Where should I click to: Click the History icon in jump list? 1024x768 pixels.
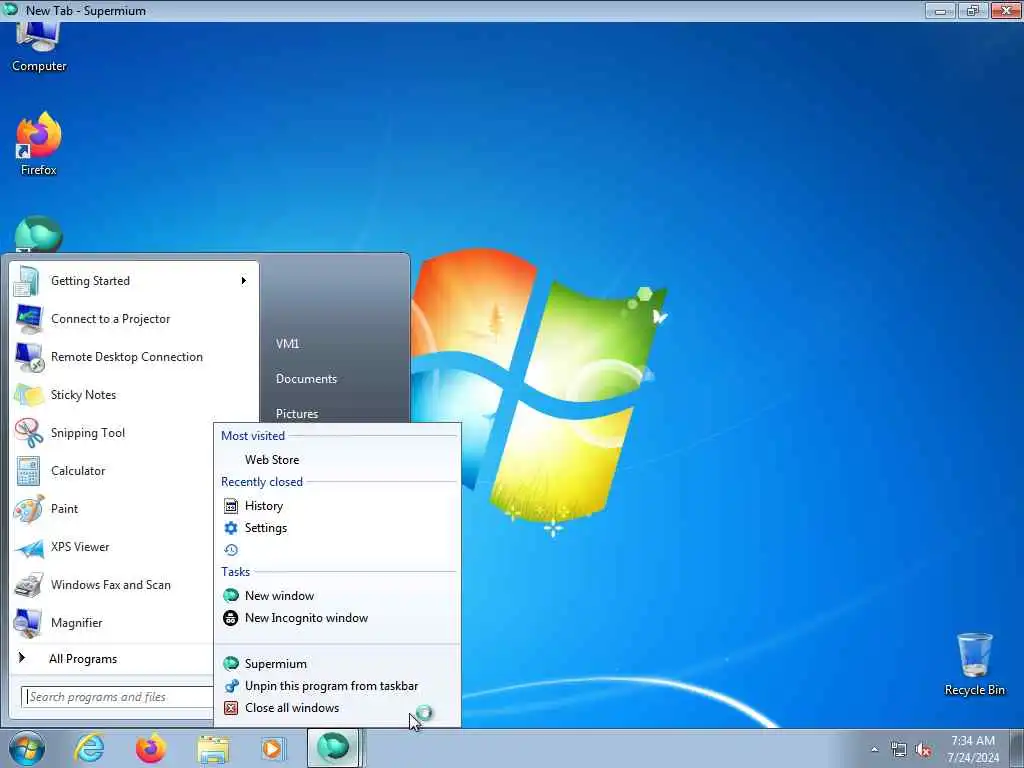pos(231,506)
